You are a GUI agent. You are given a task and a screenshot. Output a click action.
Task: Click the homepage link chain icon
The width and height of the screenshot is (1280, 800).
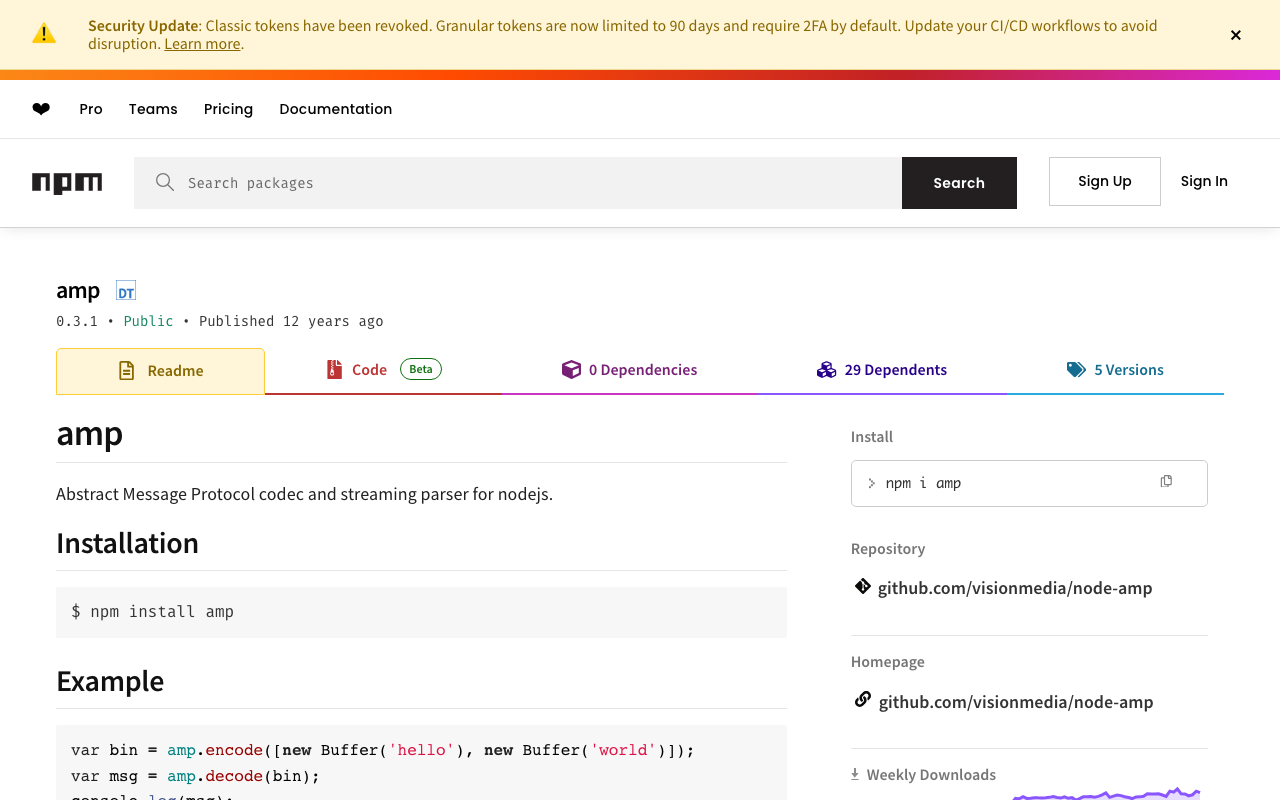pyautogui.click(x=862, y=700)
